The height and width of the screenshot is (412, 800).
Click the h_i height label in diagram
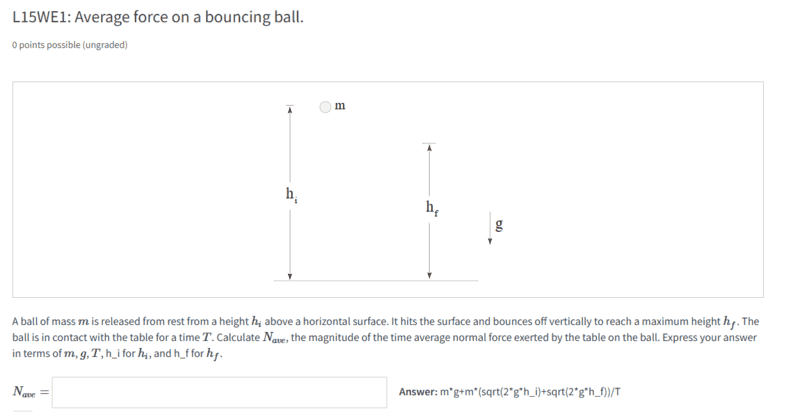pyautogui.click(x=292, y=194)
